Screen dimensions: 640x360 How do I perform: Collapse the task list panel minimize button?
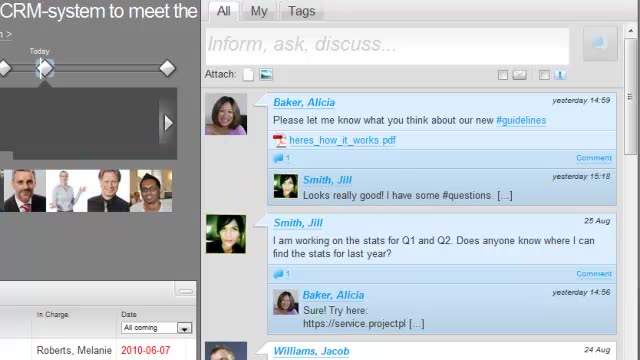(185, 290)
